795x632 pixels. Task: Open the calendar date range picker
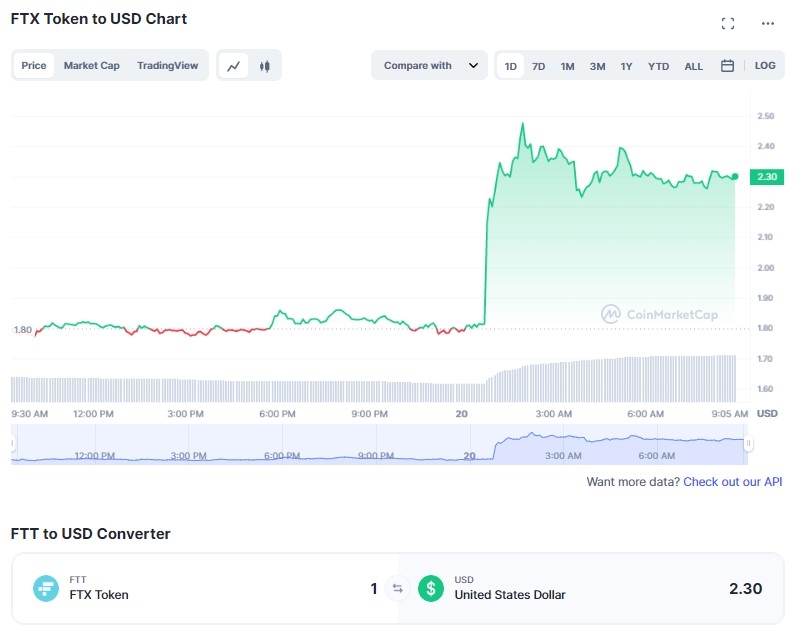727,66
